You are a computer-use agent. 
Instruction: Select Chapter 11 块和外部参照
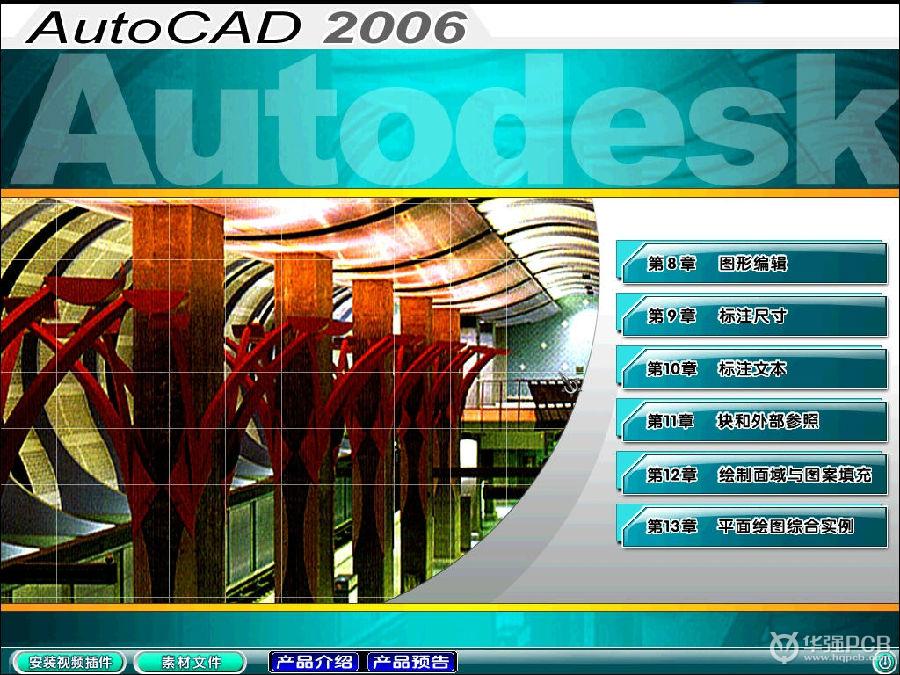(752, 421)
